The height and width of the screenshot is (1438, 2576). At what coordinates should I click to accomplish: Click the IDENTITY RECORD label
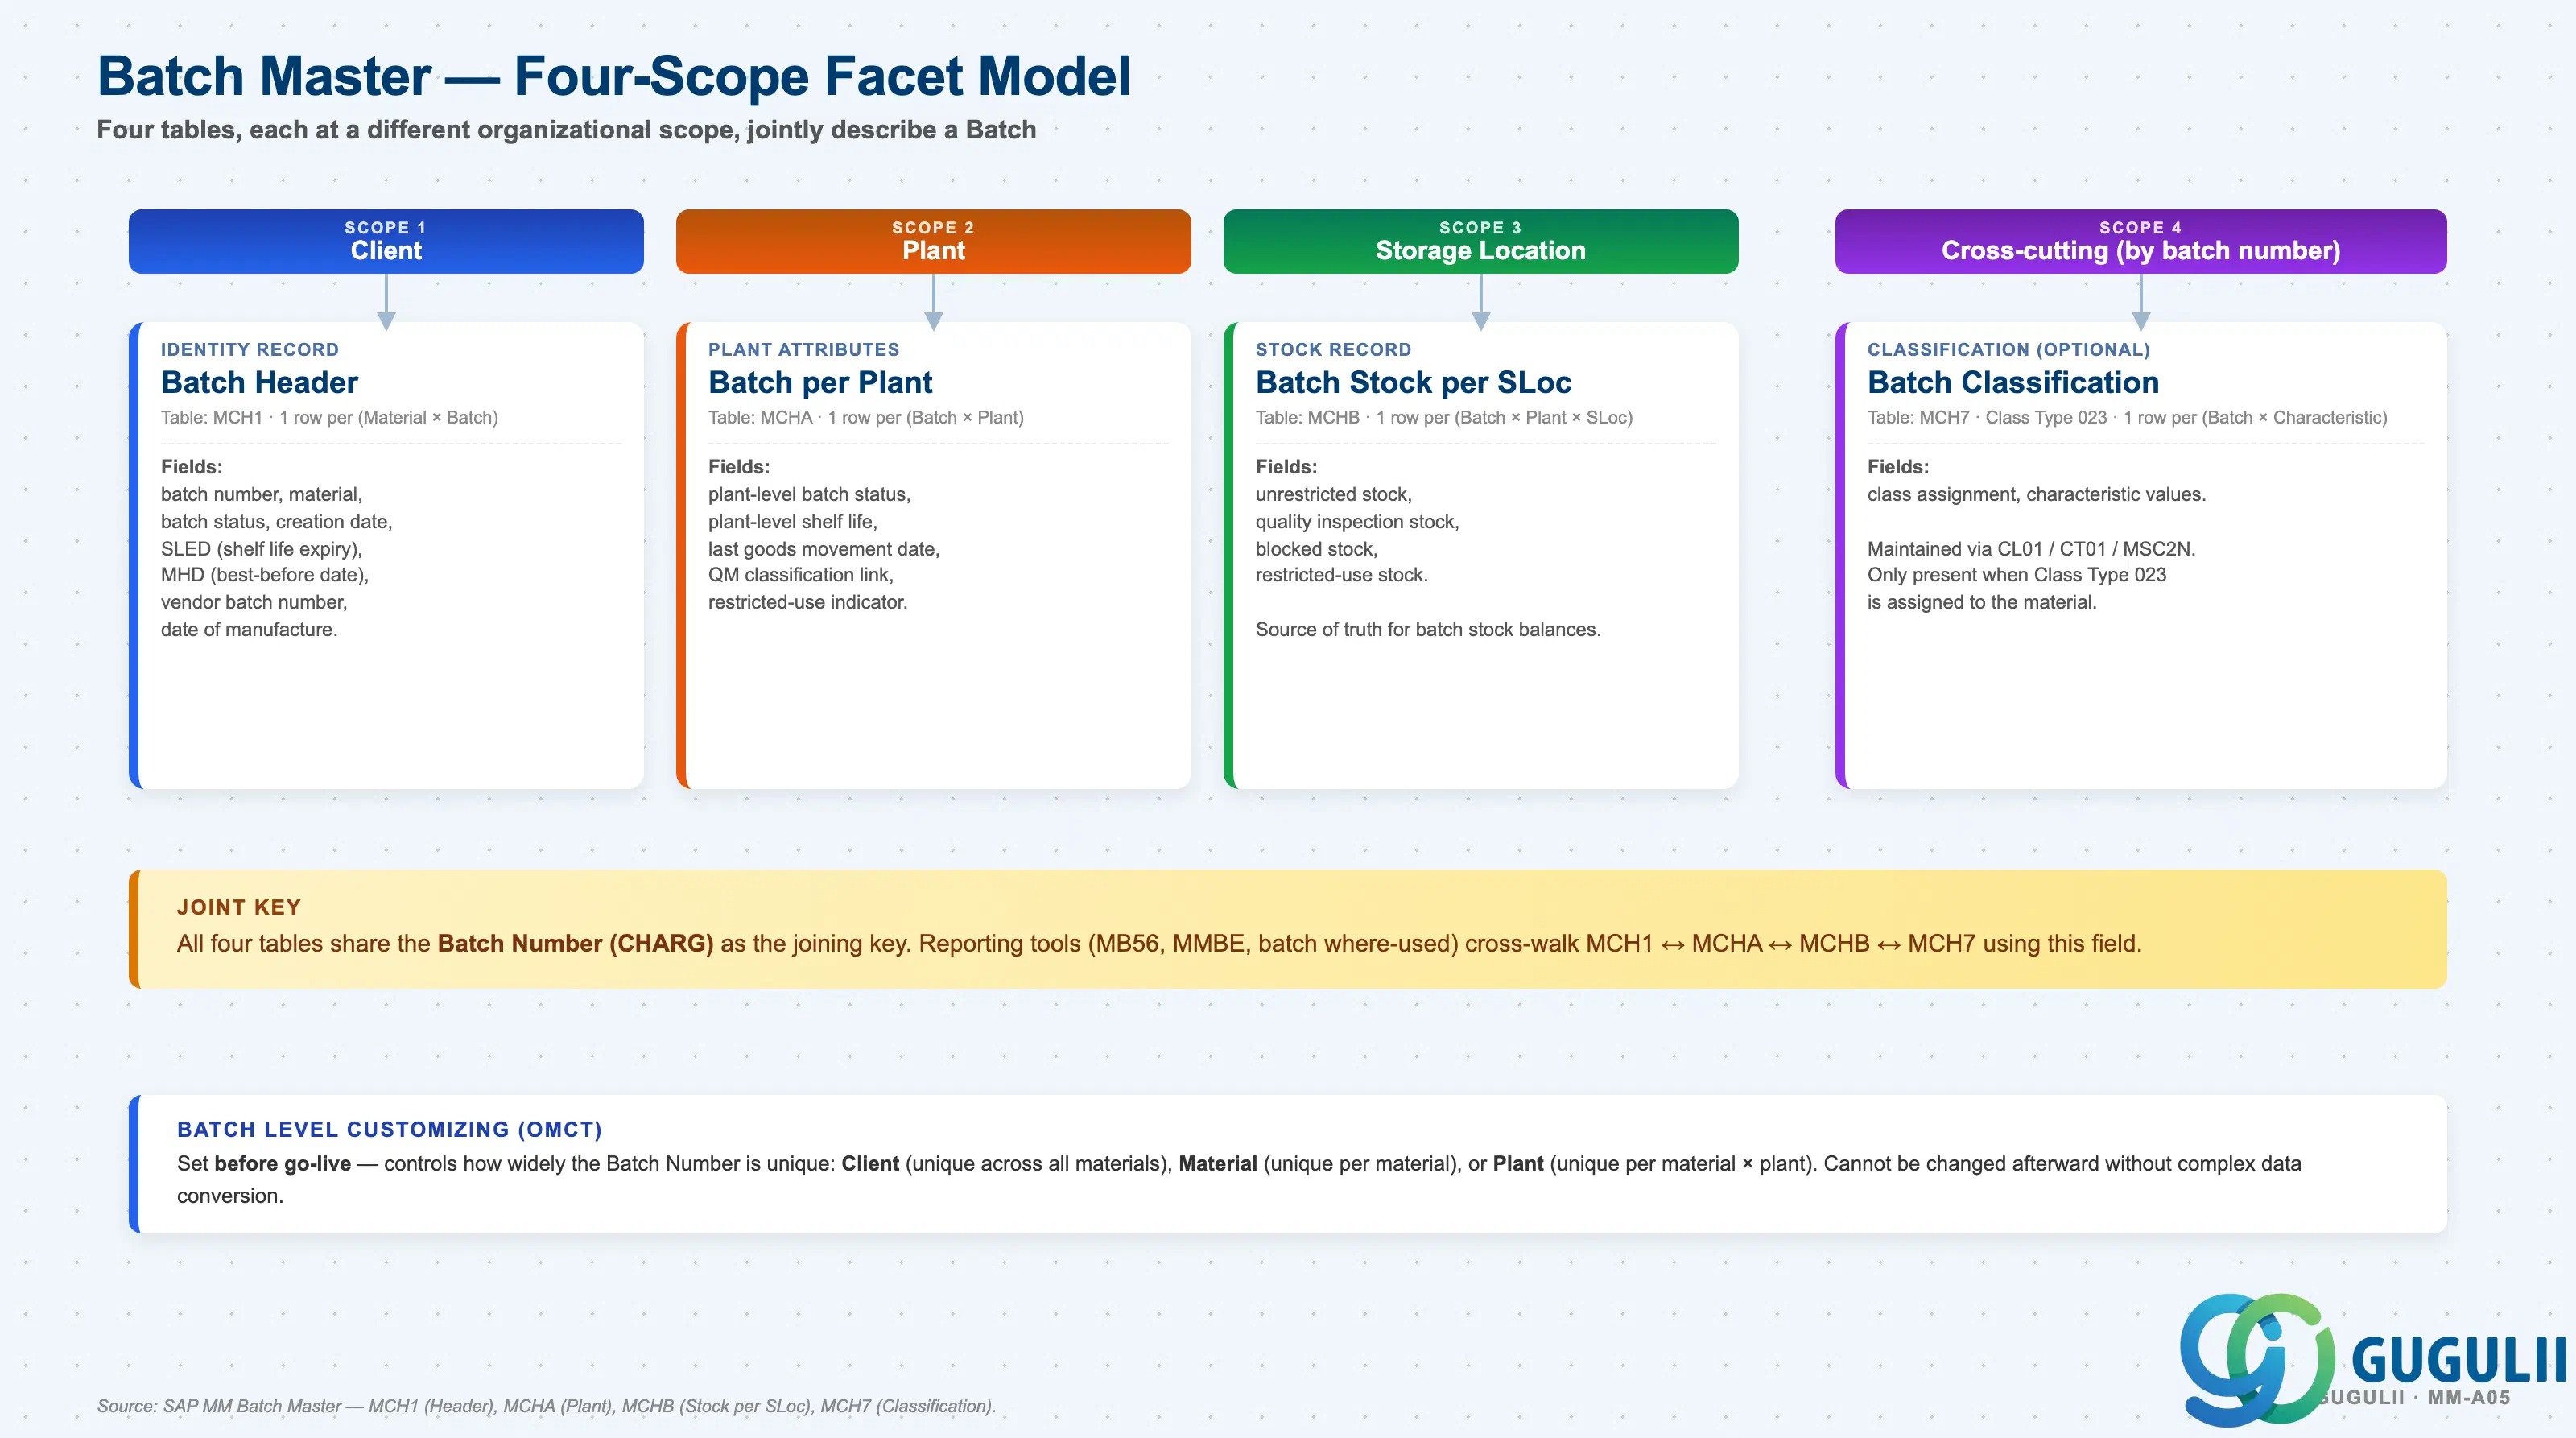click(x=250, y=349)
